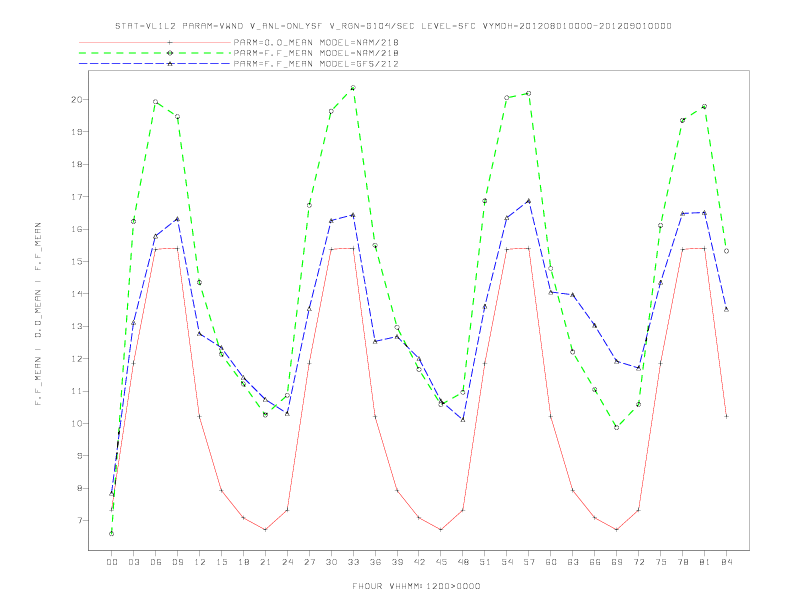Click x-axis tick label 75
792x612 pixels.
661,562
